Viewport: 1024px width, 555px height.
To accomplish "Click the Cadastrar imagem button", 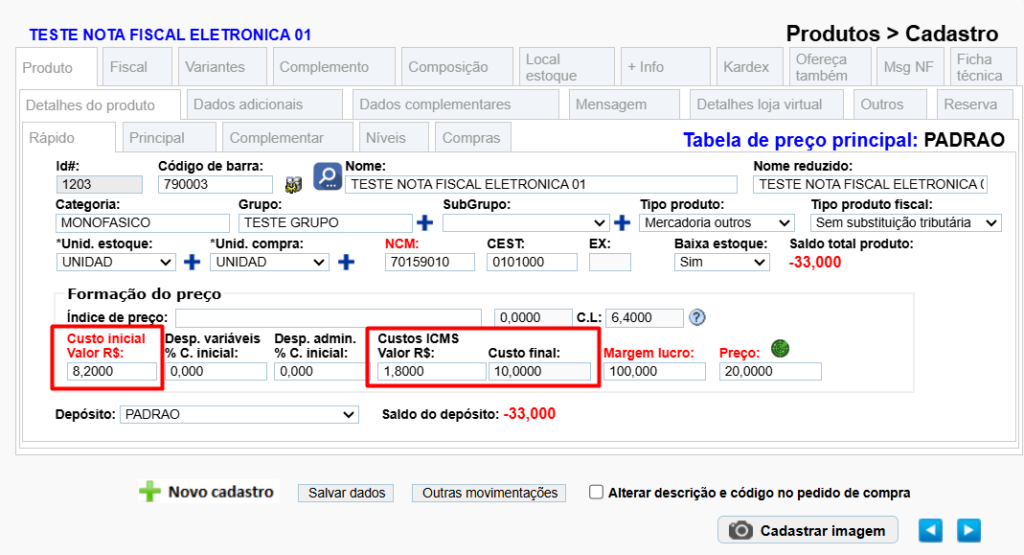I will (808, 530).
